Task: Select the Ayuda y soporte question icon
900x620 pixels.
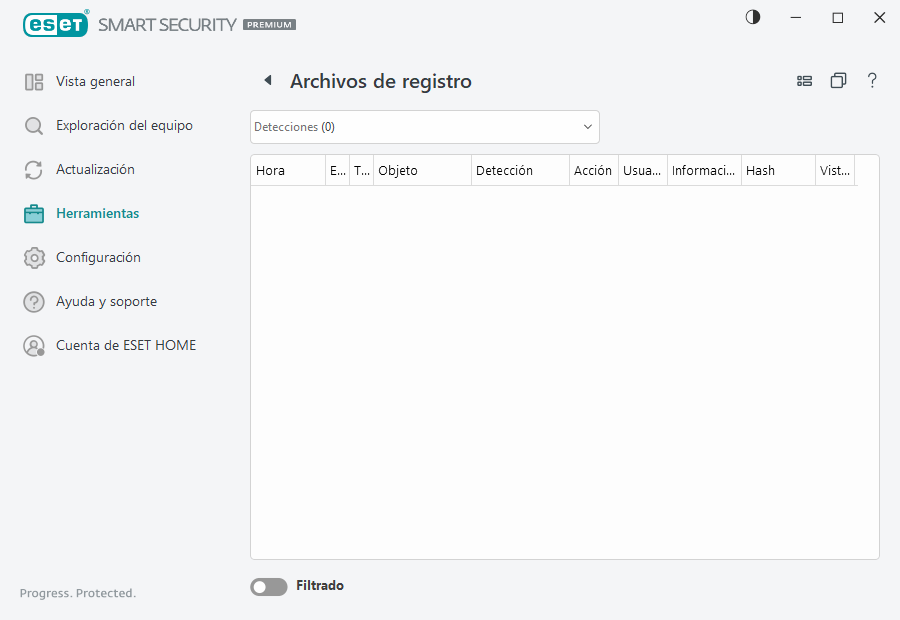Action: [35, 301]
